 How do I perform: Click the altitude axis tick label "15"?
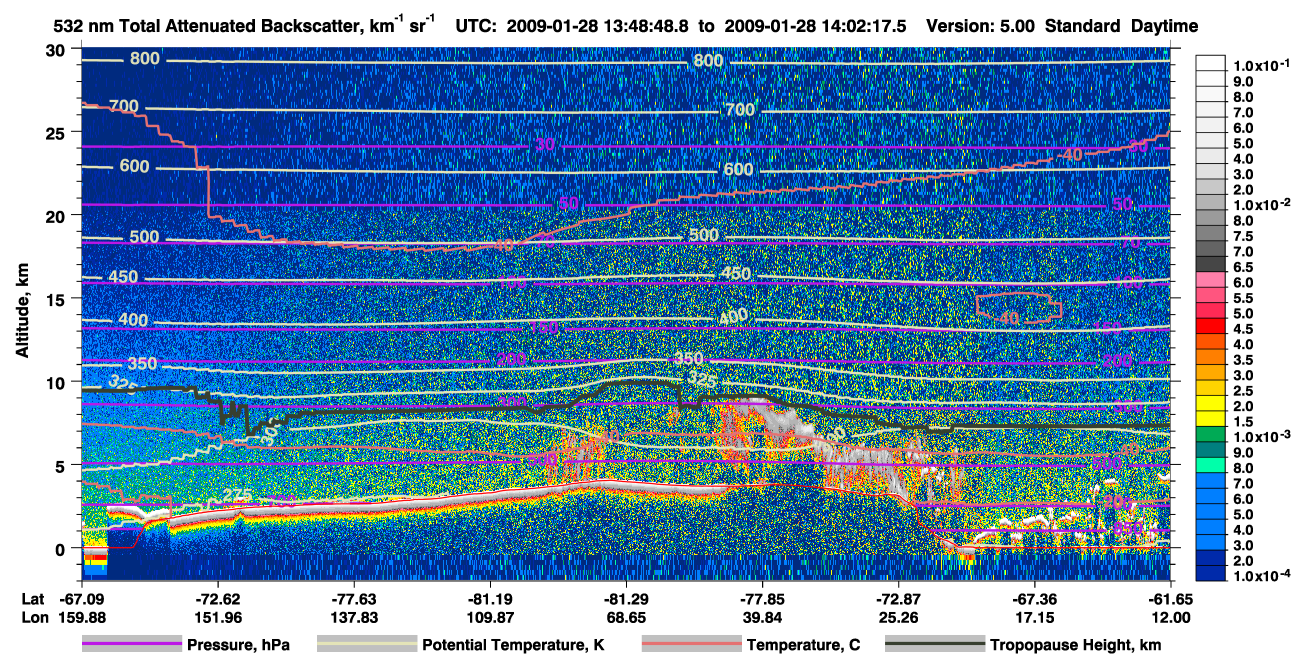(58, 299)
